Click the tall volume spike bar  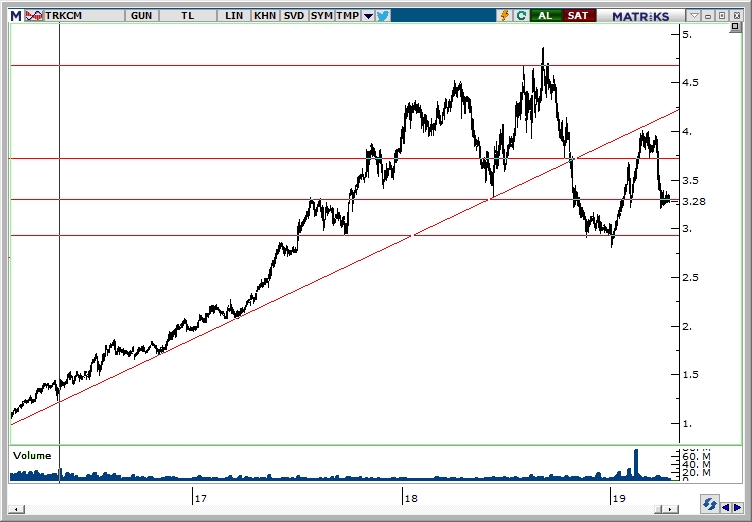636,463
